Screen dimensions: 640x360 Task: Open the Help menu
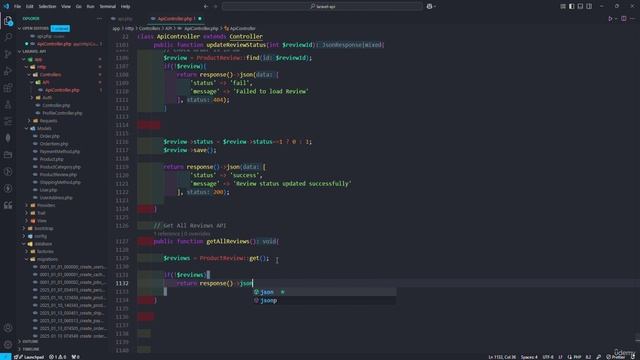(x=125, y=7)
